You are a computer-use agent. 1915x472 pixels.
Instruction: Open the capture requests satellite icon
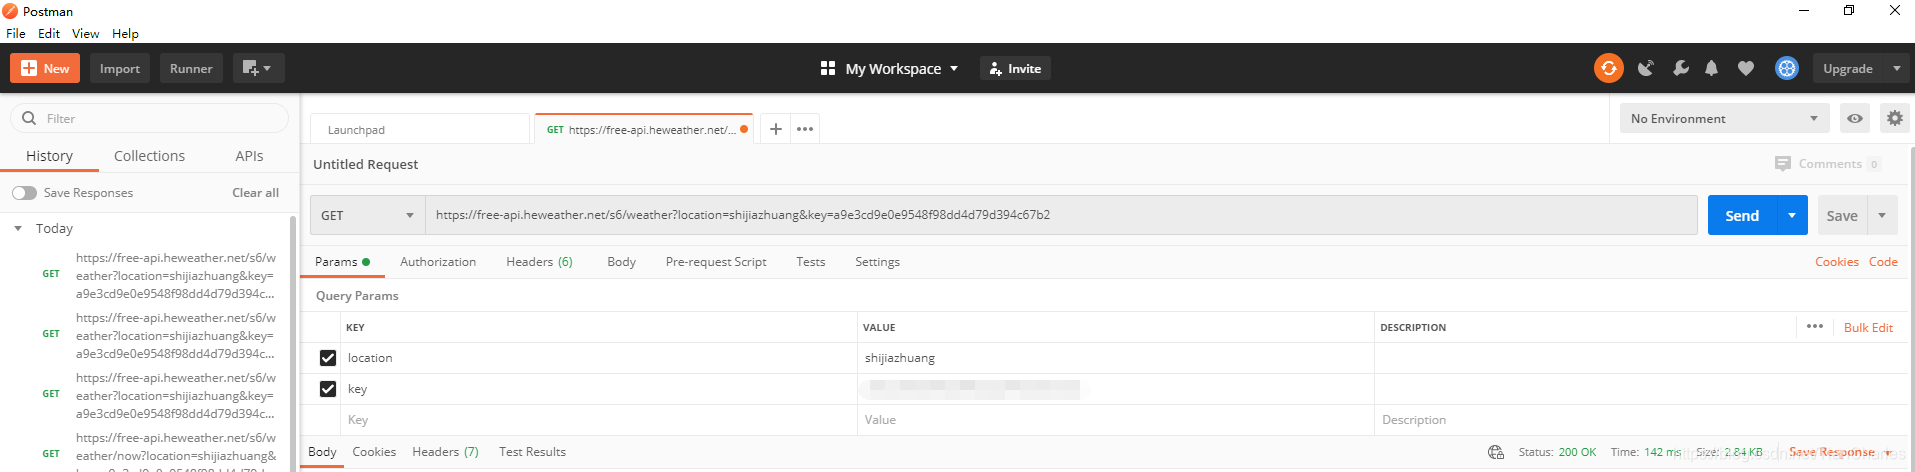click(x=1645, y=68)
